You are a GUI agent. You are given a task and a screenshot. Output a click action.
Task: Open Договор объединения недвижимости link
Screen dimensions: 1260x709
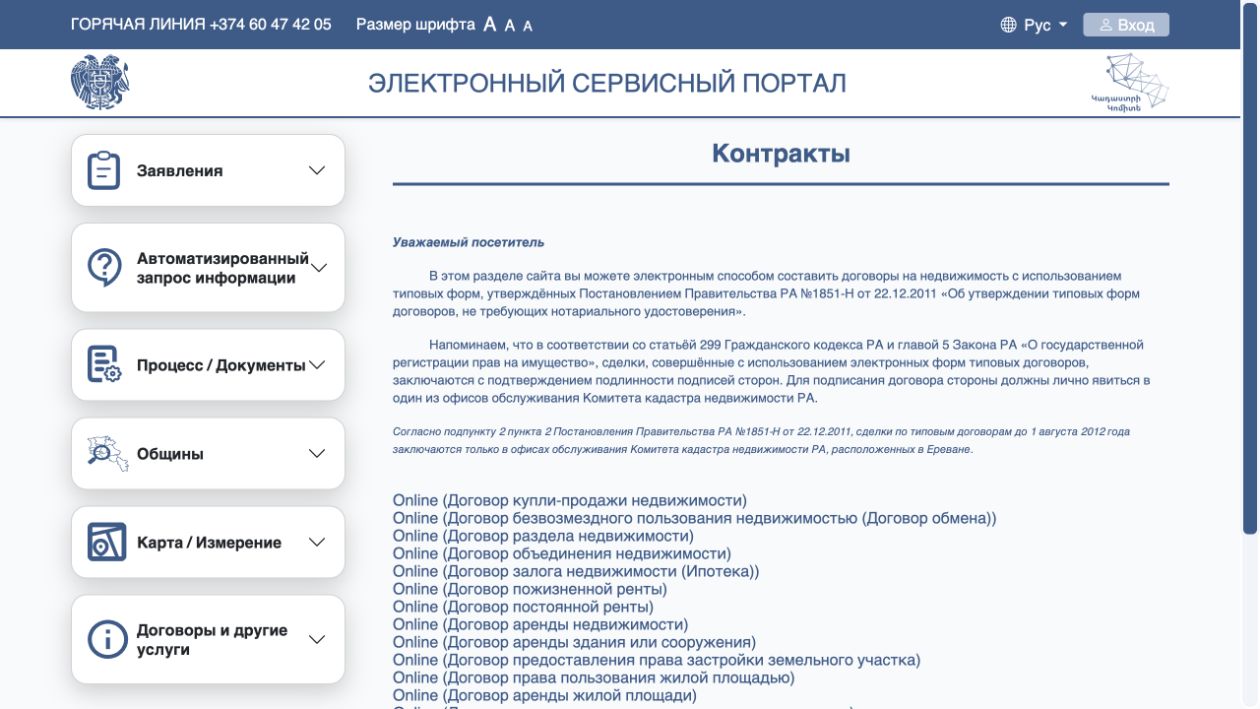(561, 553)
